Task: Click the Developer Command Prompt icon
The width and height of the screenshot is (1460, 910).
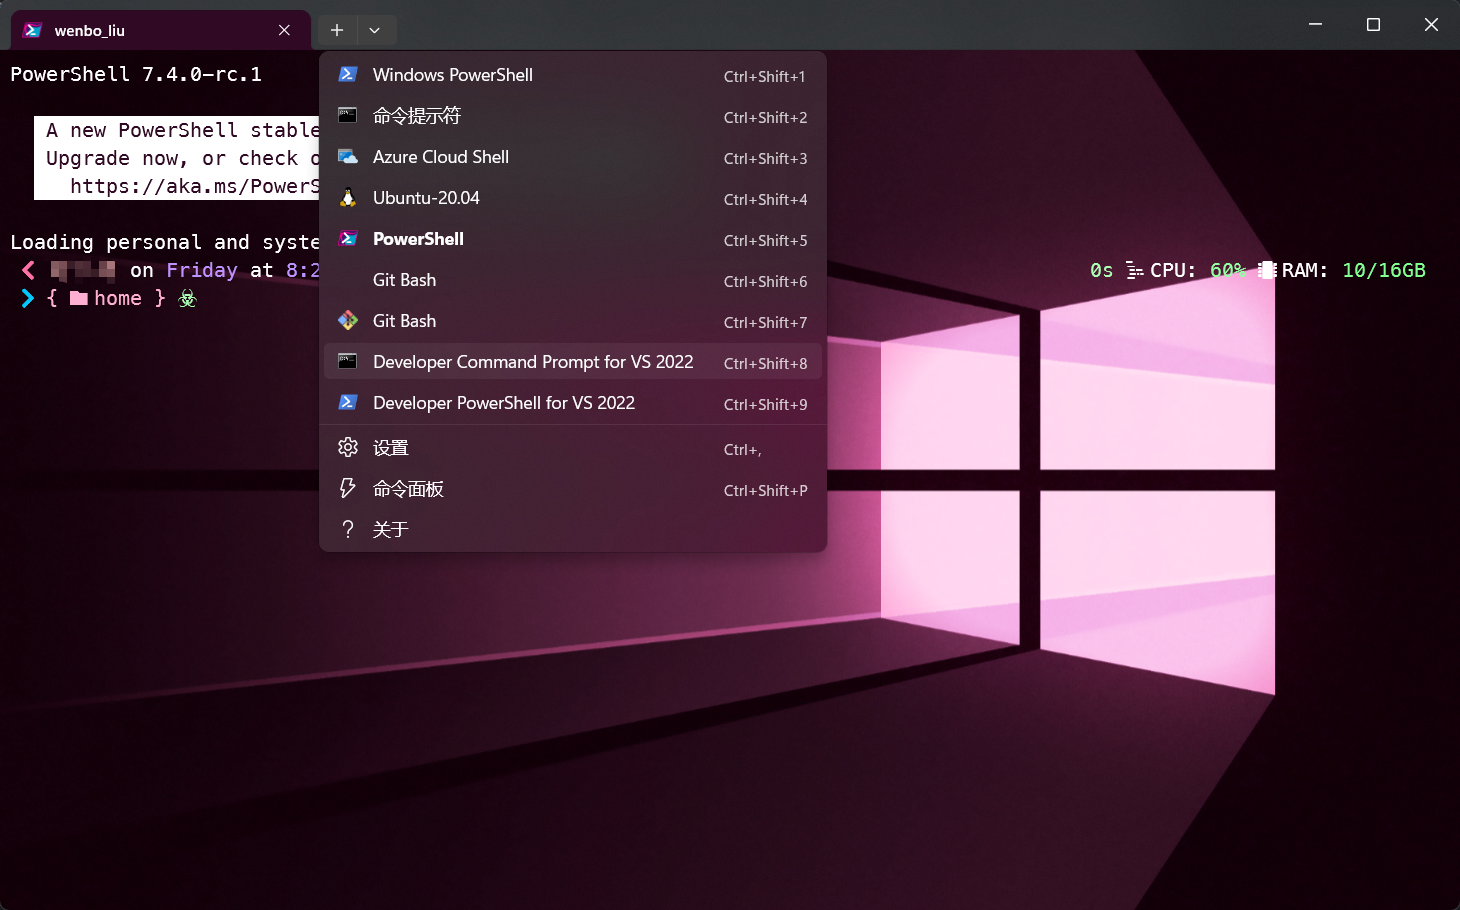Action: [x=348, y=361]
